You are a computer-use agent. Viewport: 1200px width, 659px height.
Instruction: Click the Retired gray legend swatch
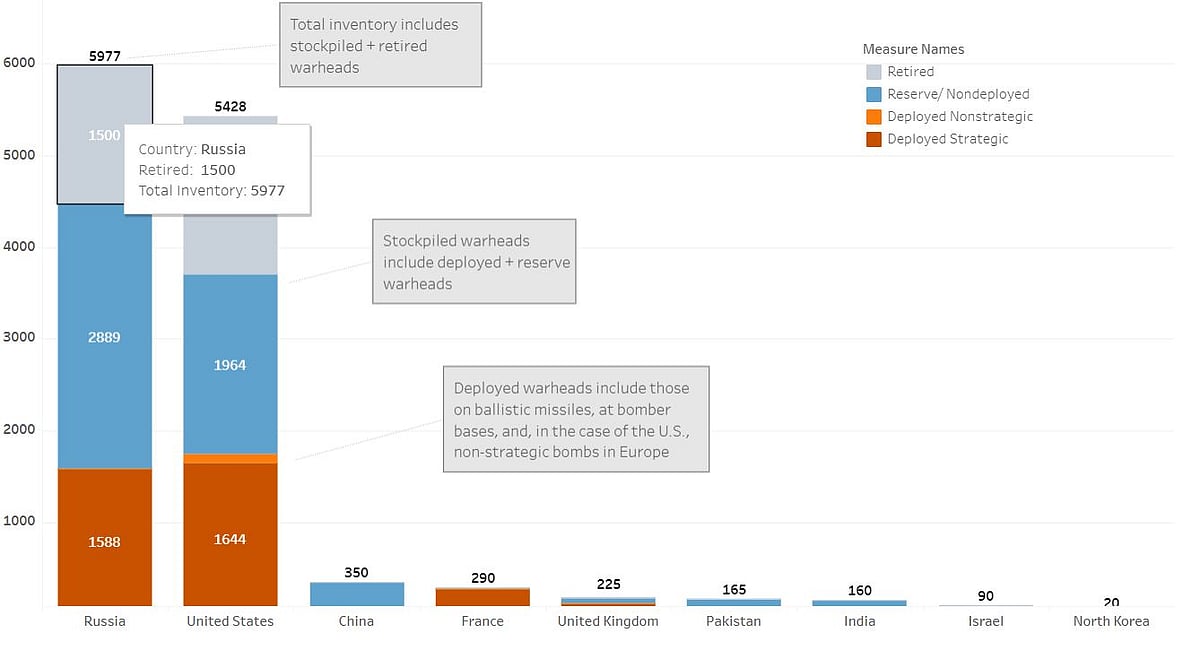pos(874,72)
